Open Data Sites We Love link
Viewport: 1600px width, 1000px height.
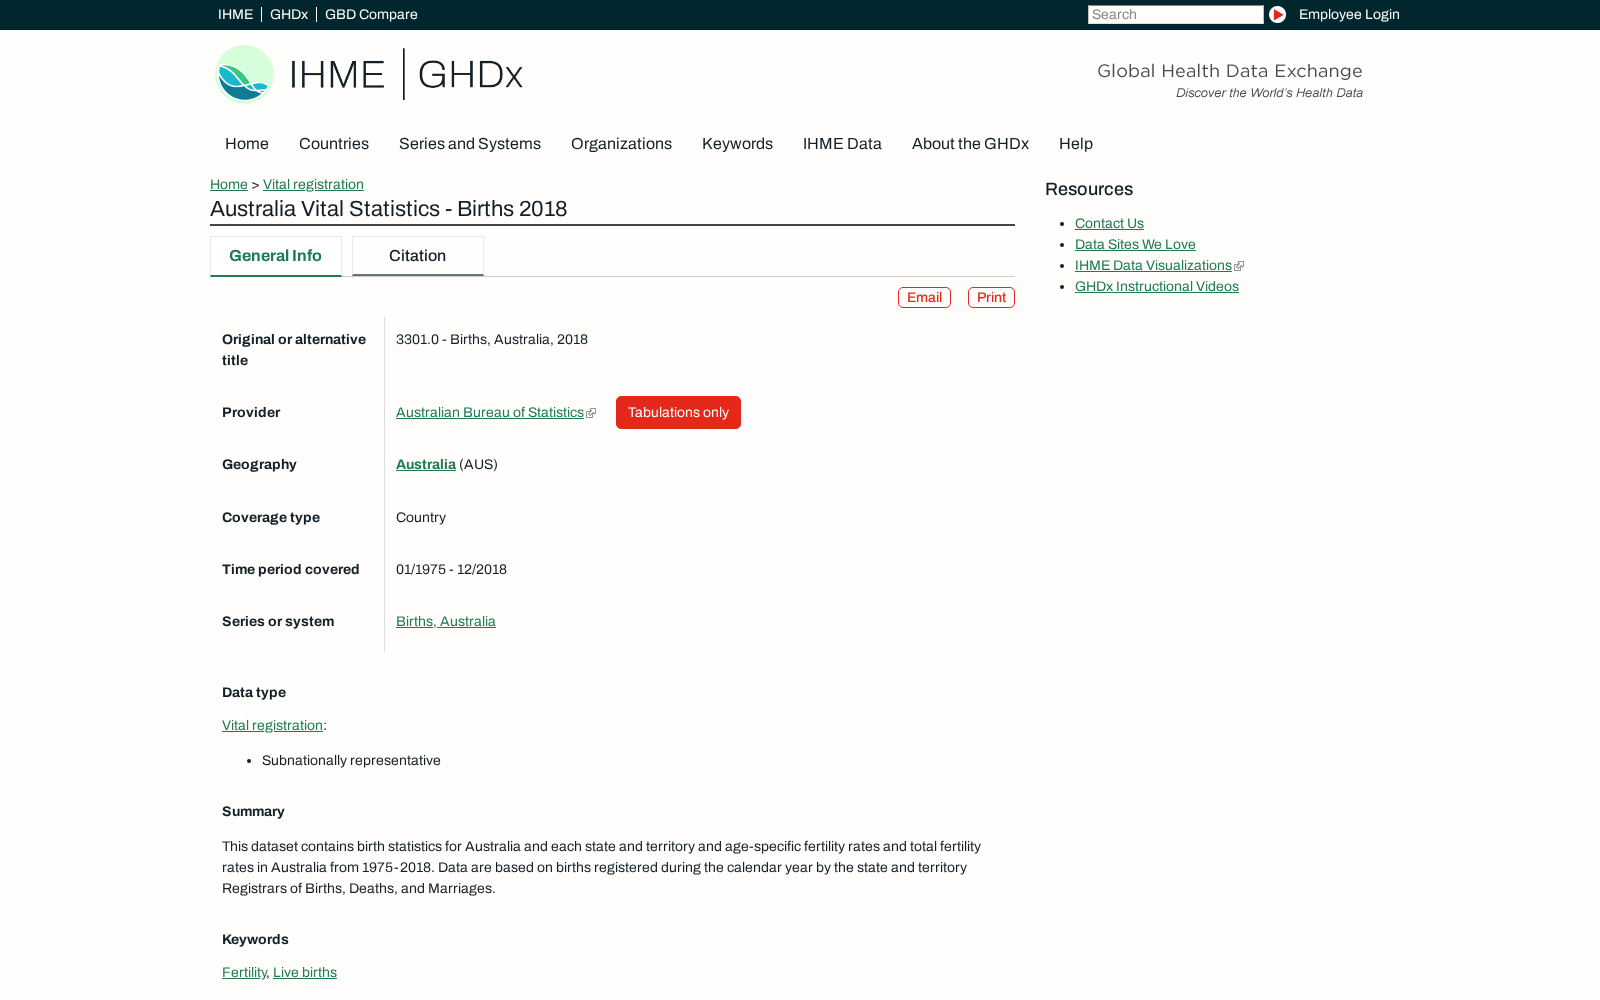1135,245
